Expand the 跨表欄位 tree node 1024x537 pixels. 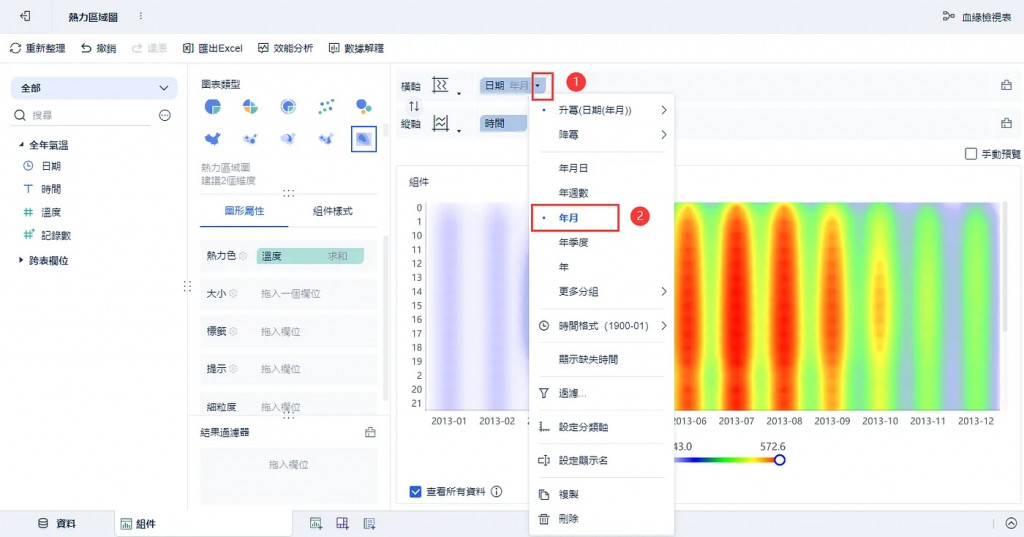point(22,260)
